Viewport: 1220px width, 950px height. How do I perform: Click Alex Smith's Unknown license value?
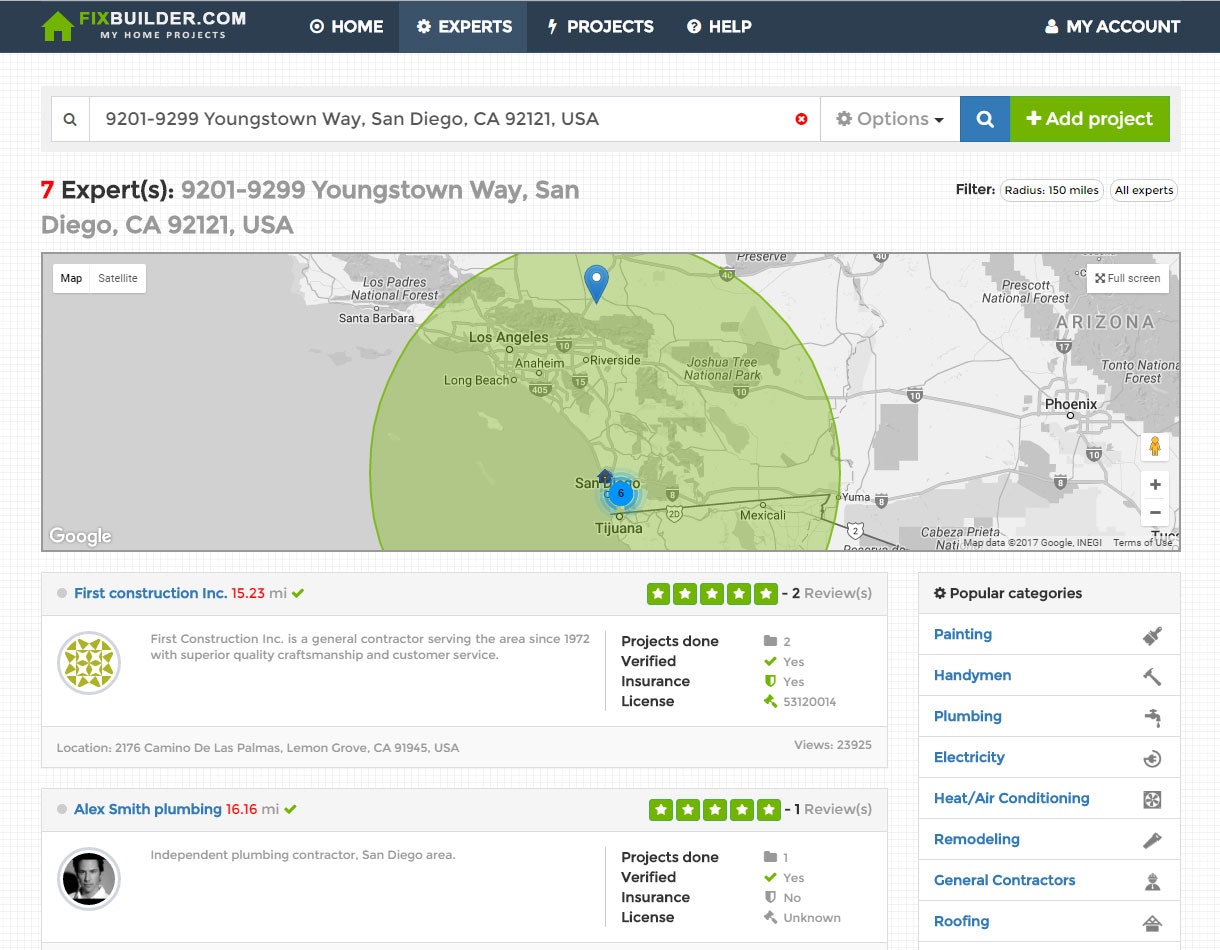[x=812, y=918]
